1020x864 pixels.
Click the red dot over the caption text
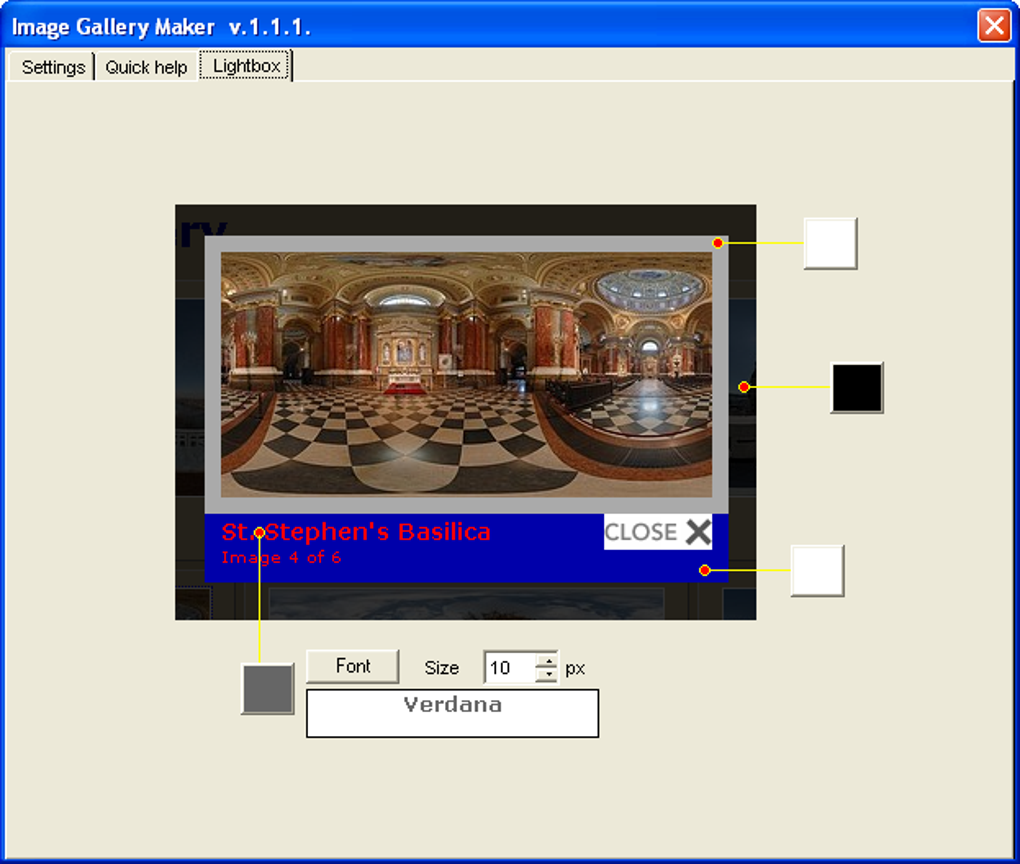(260, 532)
